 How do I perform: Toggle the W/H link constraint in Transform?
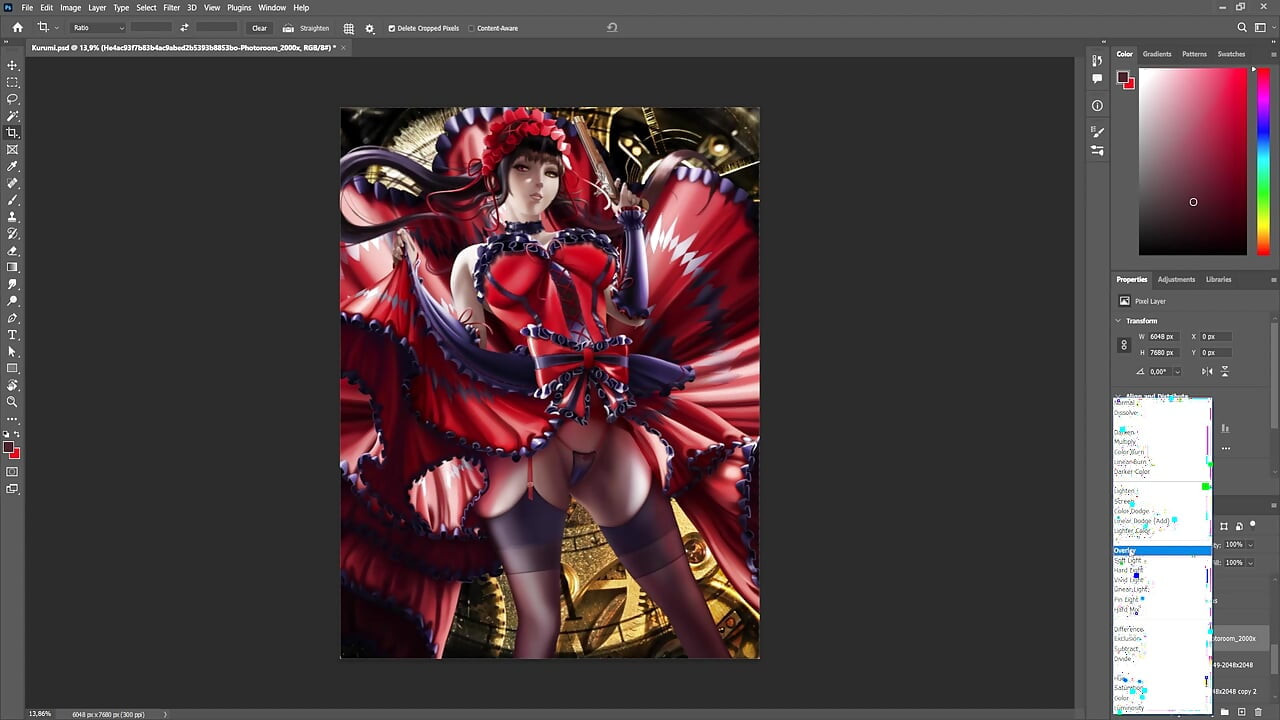(1123, 344)
